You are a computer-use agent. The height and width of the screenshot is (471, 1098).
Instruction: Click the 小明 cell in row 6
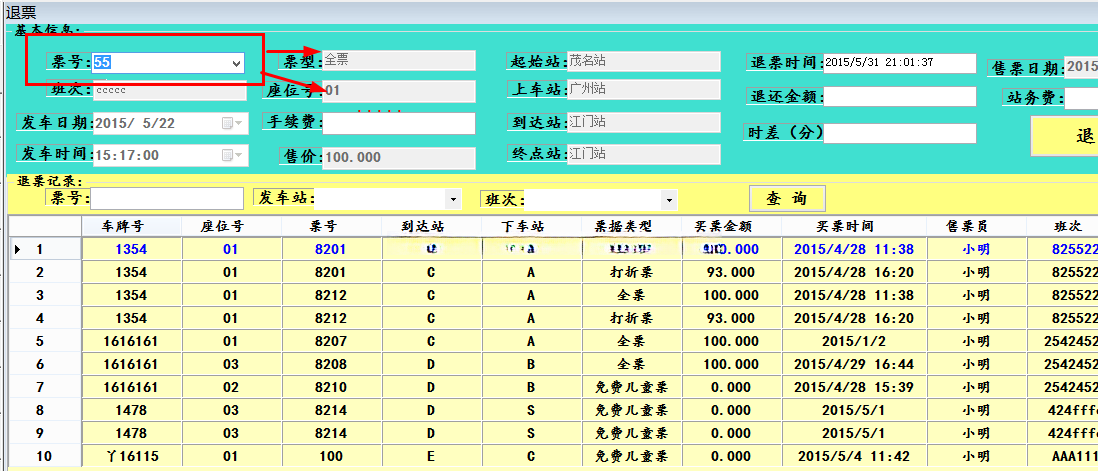pyautogui.click(x=976, y=365)
